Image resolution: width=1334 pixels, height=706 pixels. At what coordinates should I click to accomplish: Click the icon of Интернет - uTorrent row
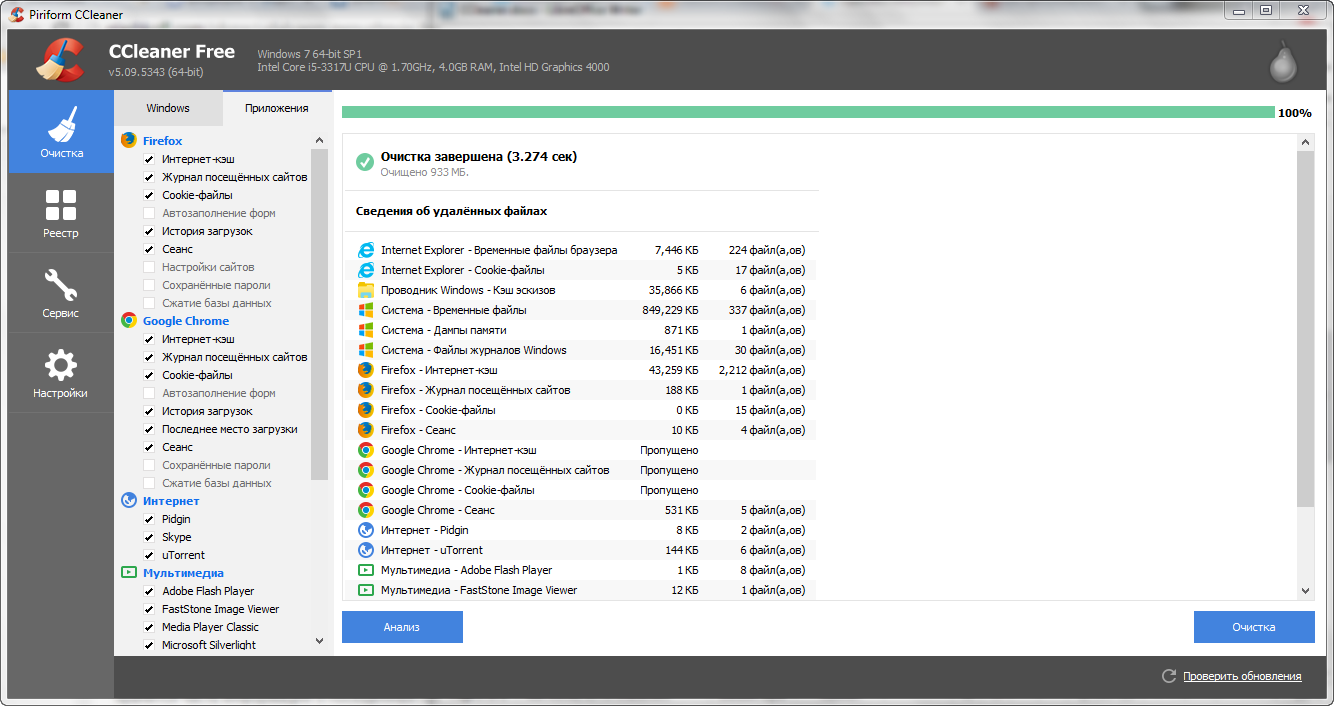[366, 550]
